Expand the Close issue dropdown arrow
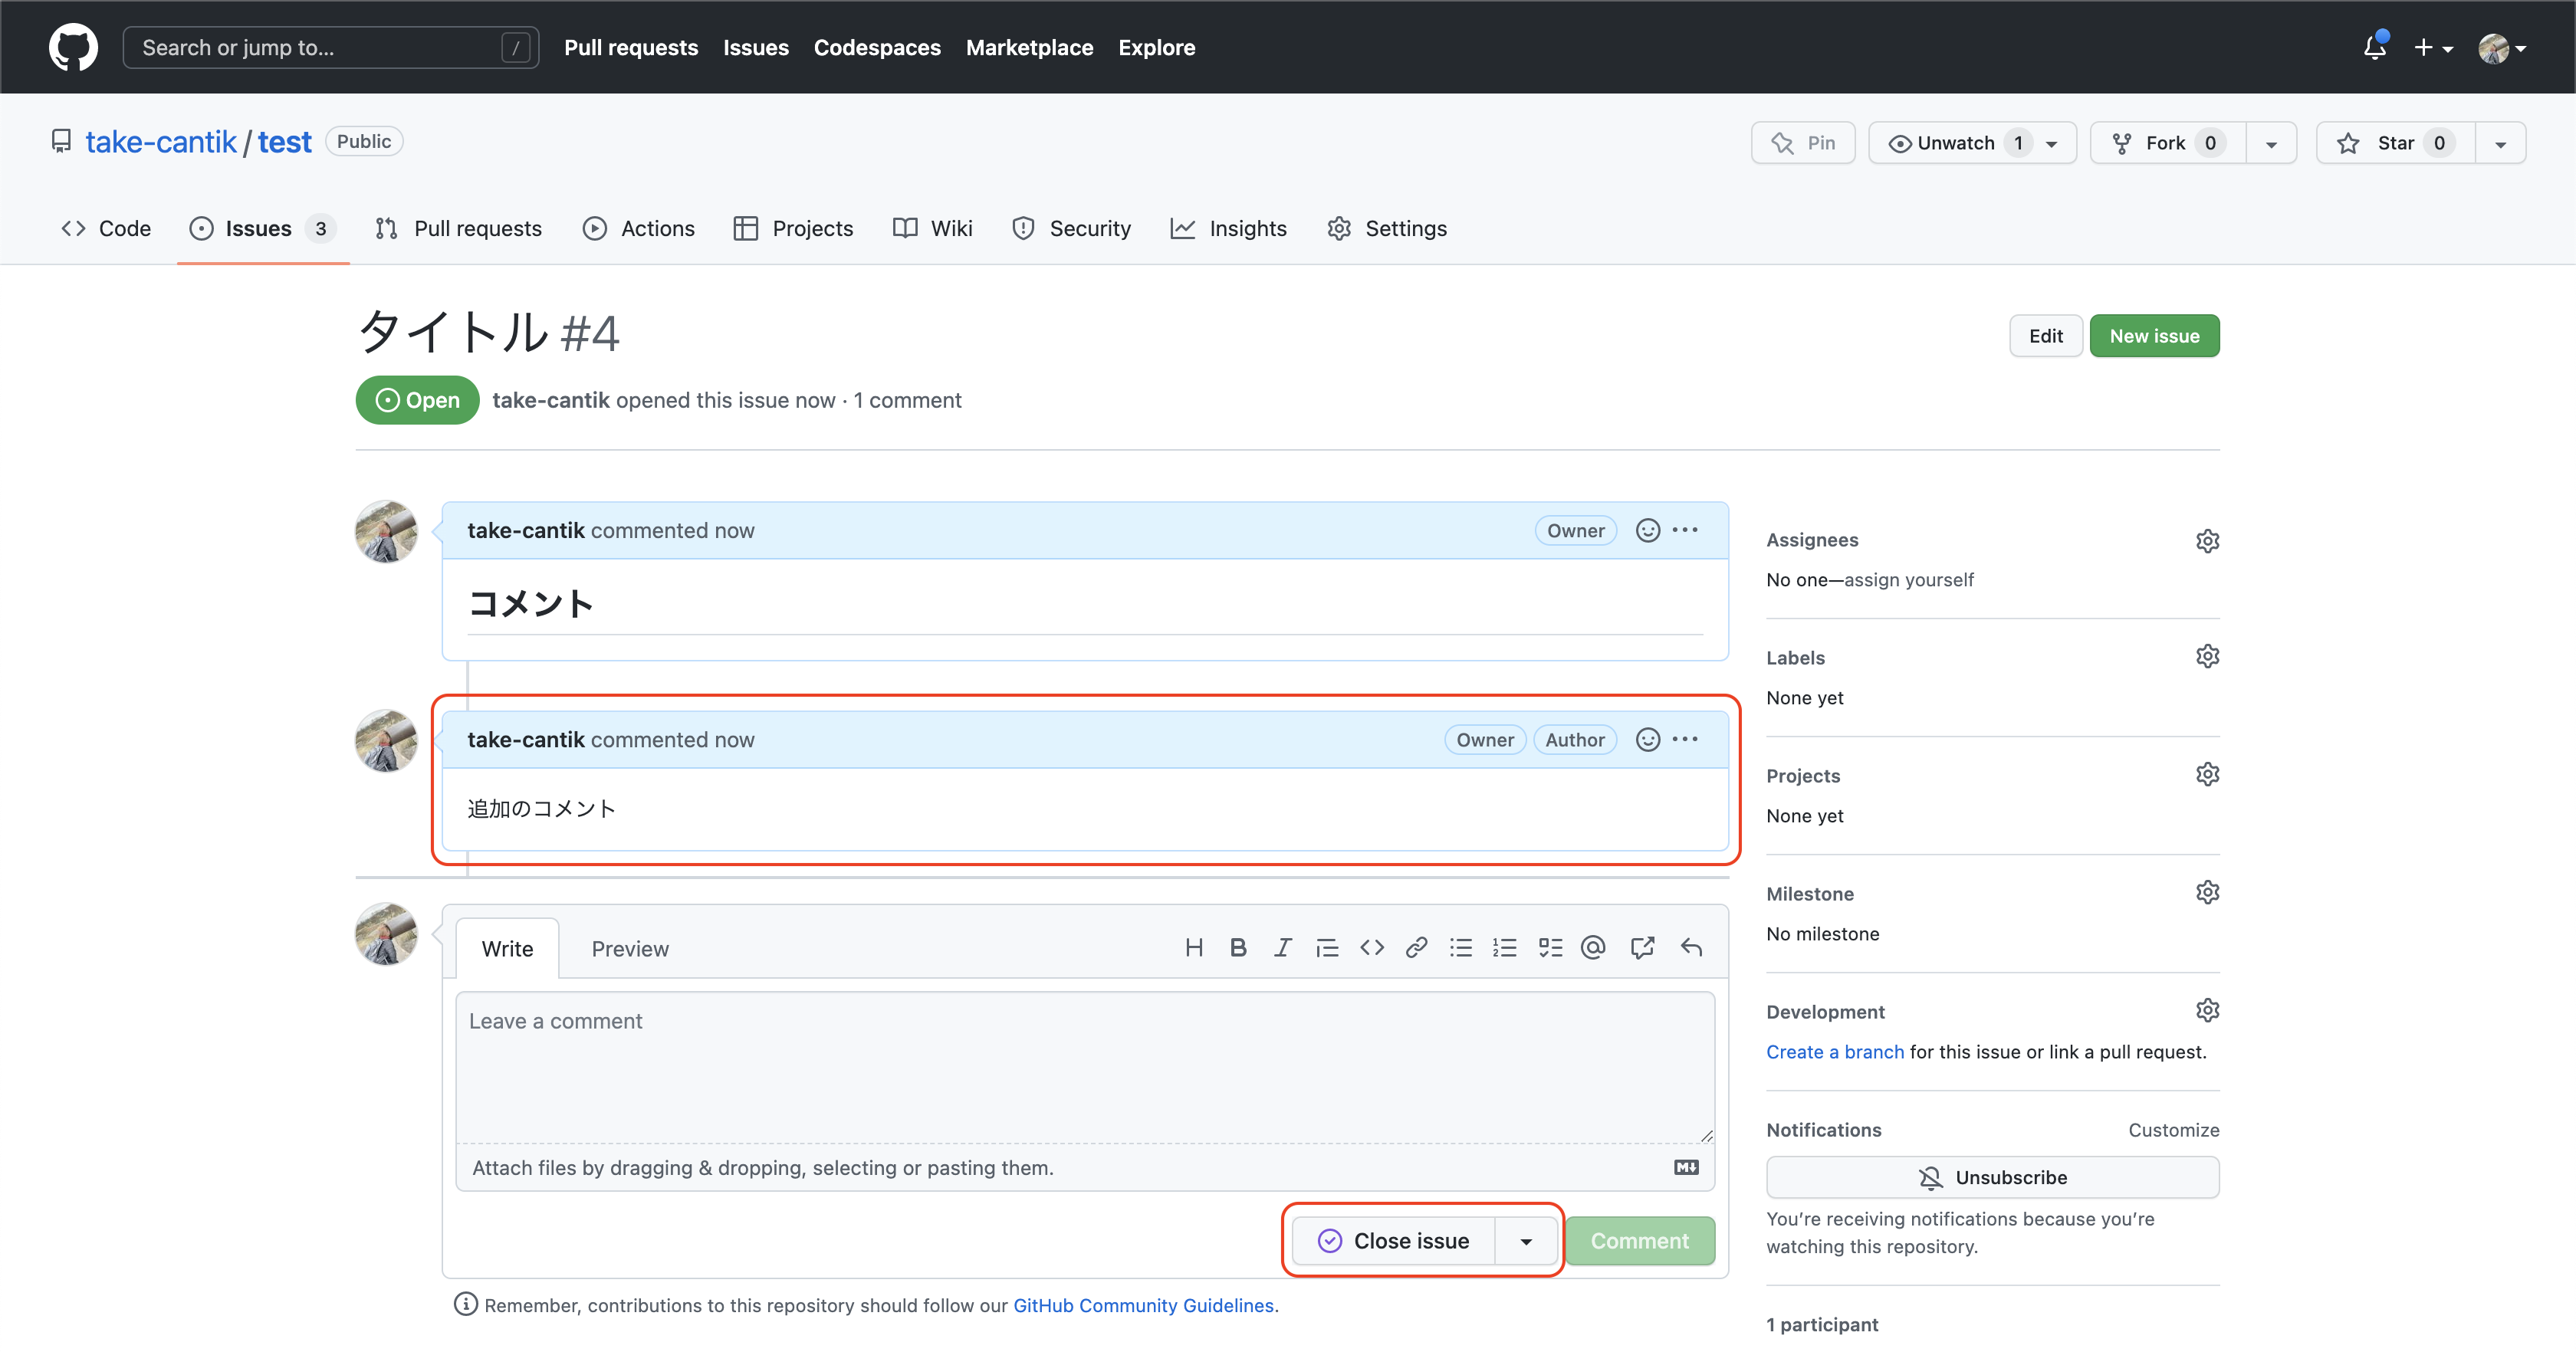Screen dimensions: 2576x1352 (1524, 1240)
